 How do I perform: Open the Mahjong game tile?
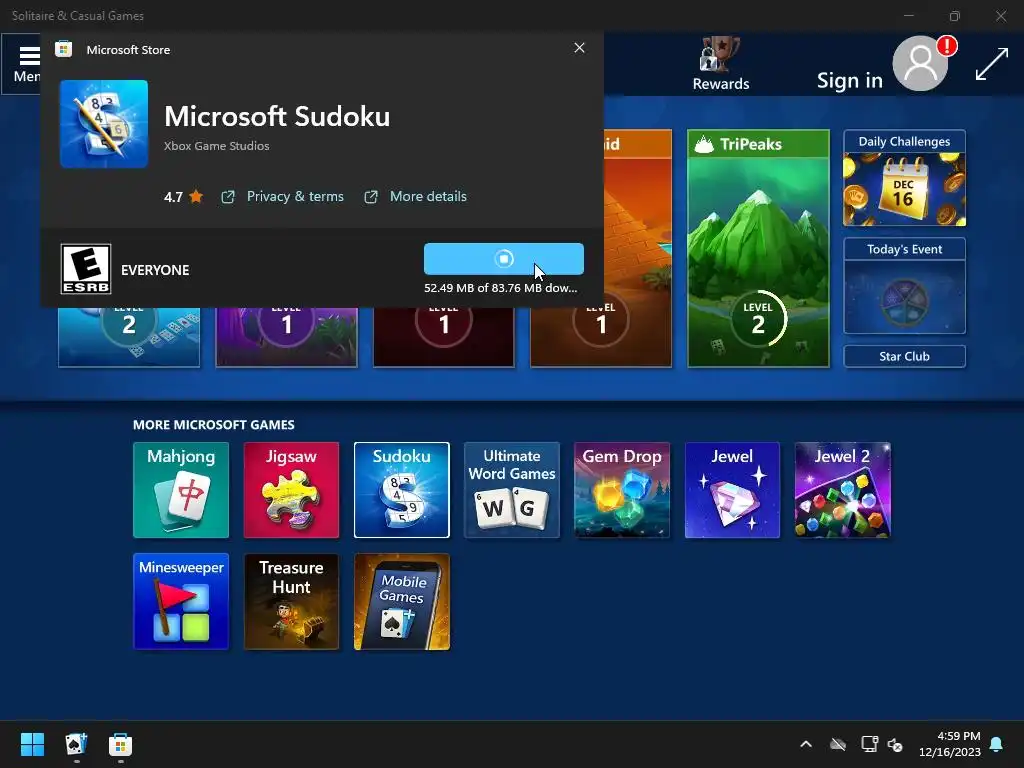[x=181, y=490]
